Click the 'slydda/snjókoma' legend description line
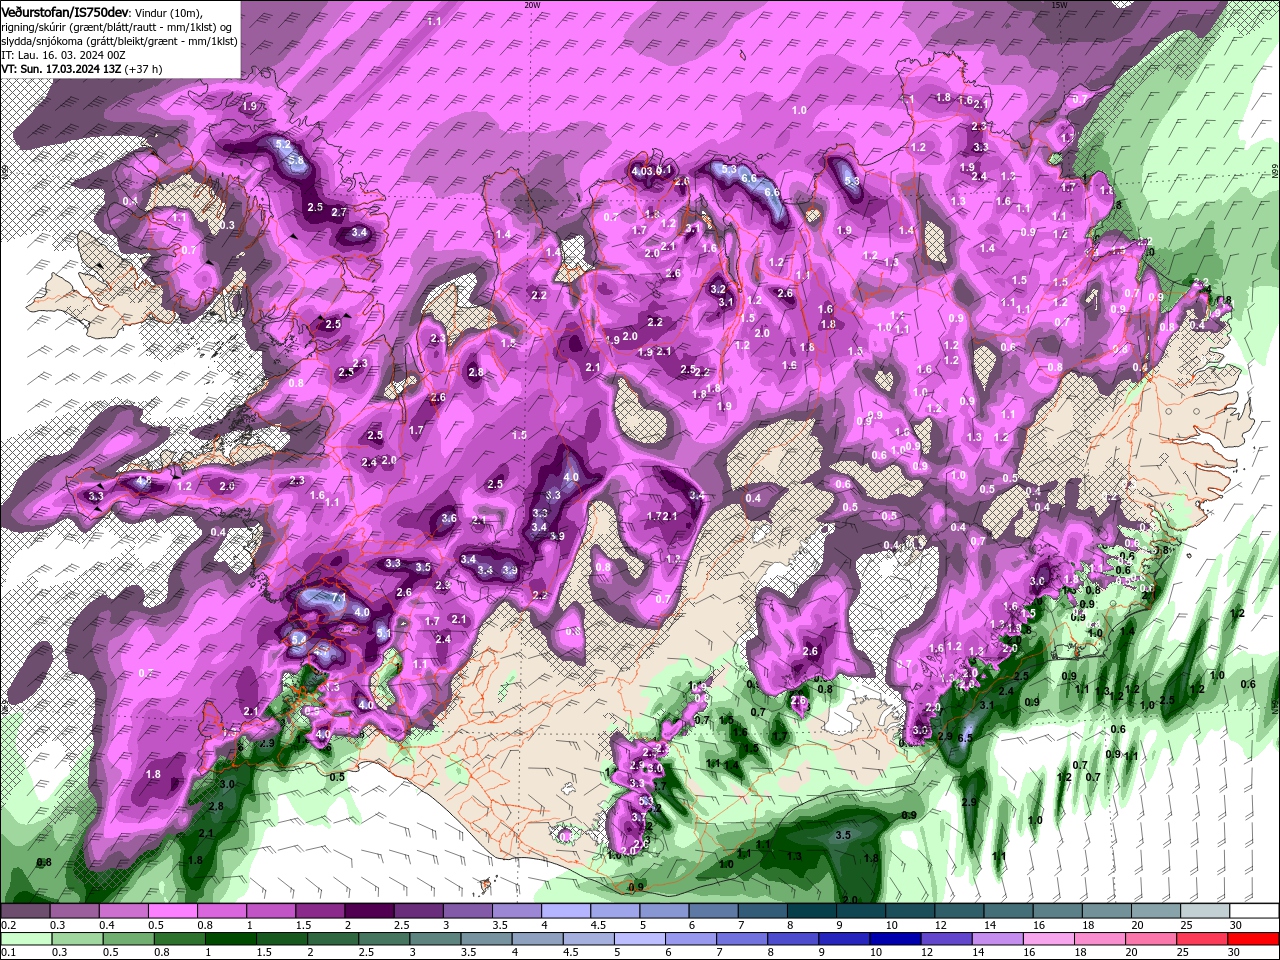 tap(119, 40)
